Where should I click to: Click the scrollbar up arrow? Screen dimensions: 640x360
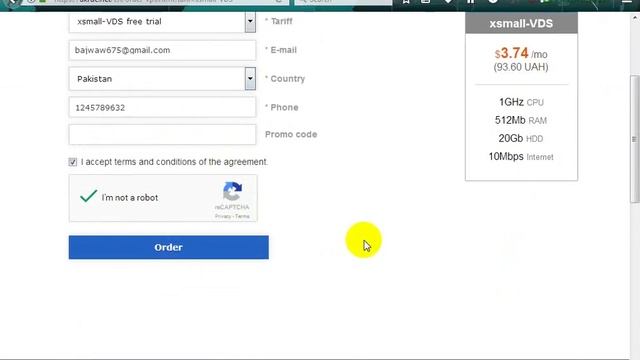[635, 18]
